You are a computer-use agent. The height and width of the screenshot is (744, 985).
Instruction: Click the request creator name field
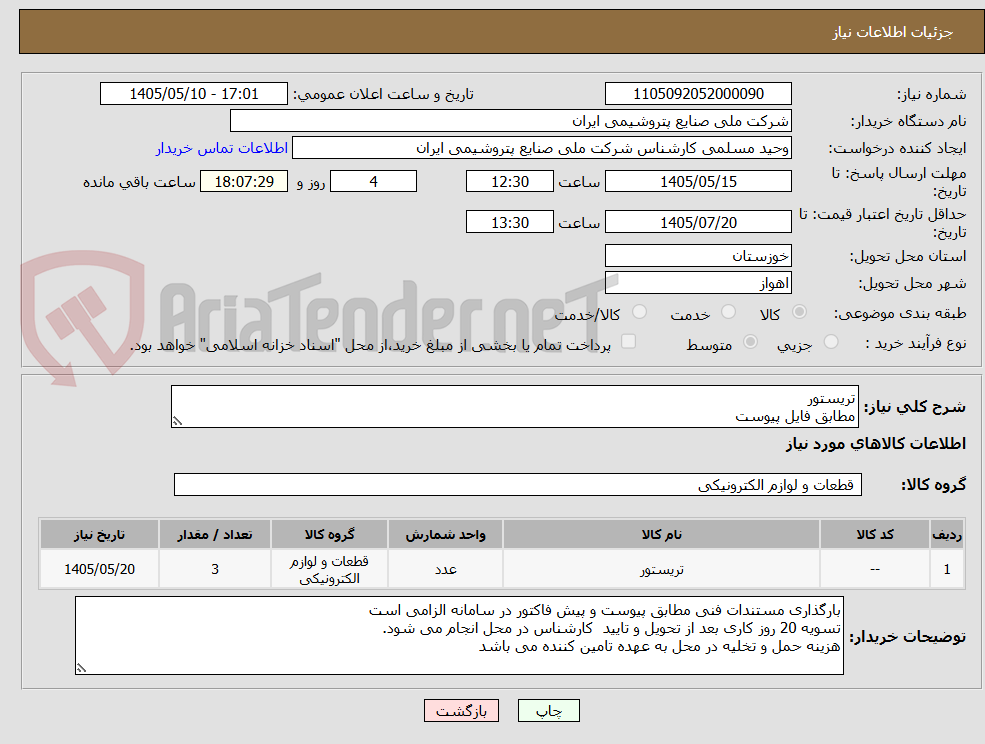541,148
